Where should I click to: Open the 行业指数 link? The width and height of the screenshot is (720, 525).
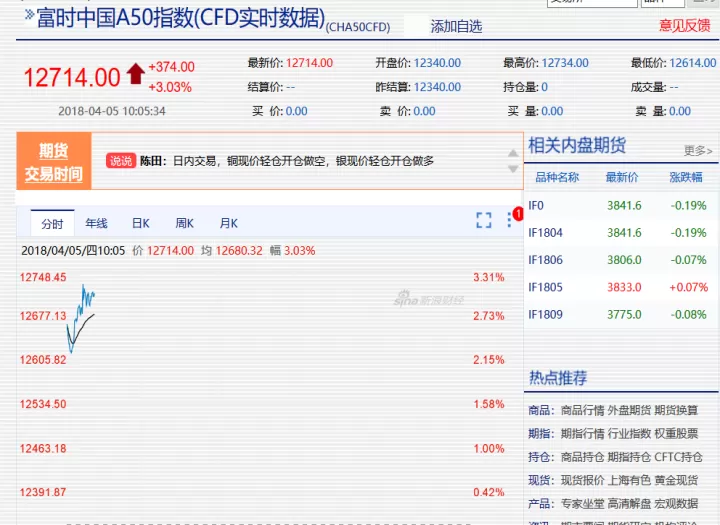629,434
